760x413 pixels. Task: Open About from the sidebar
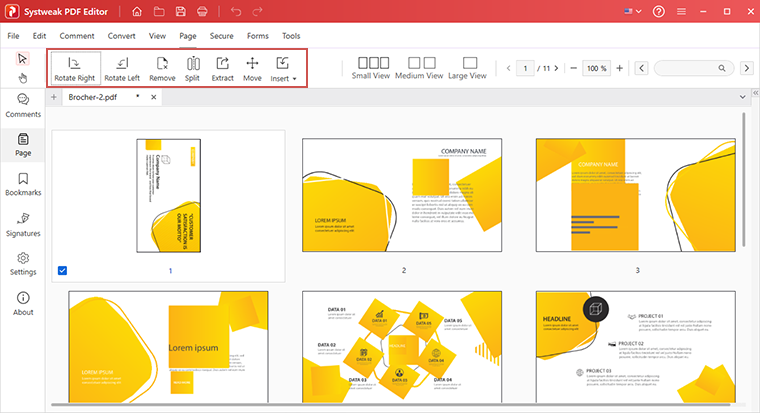23,304
